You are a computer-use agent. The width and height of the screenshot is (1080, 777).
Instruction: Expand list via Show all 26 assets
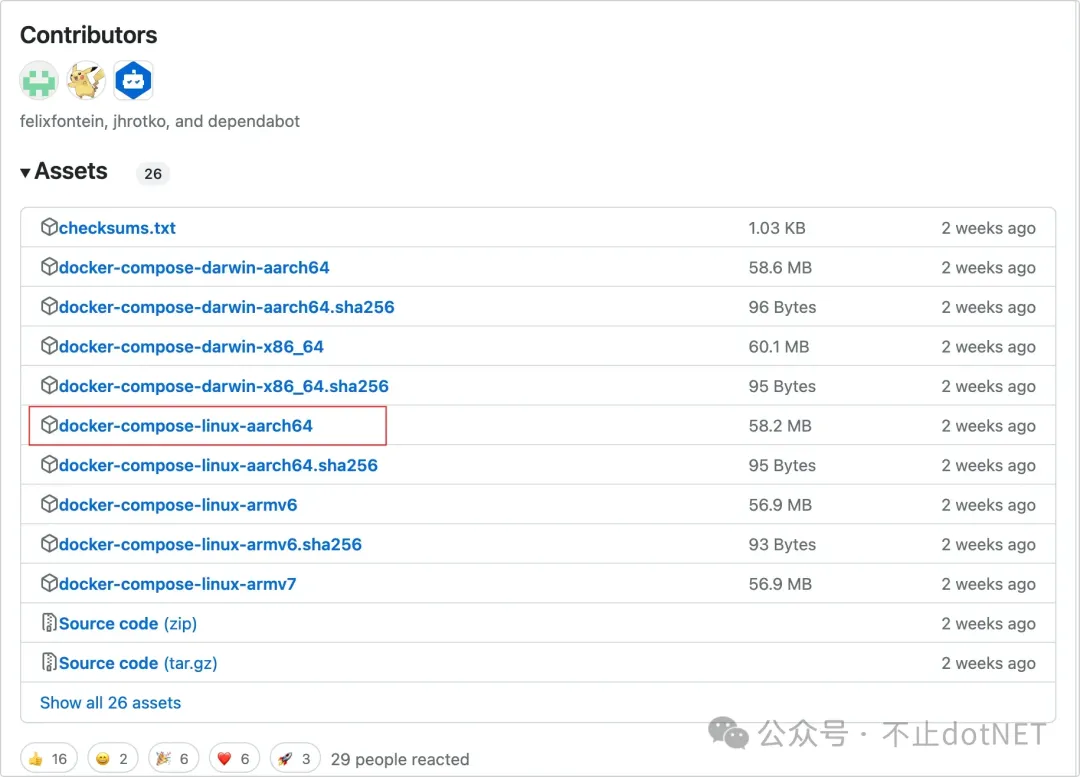tap(110, 703)
